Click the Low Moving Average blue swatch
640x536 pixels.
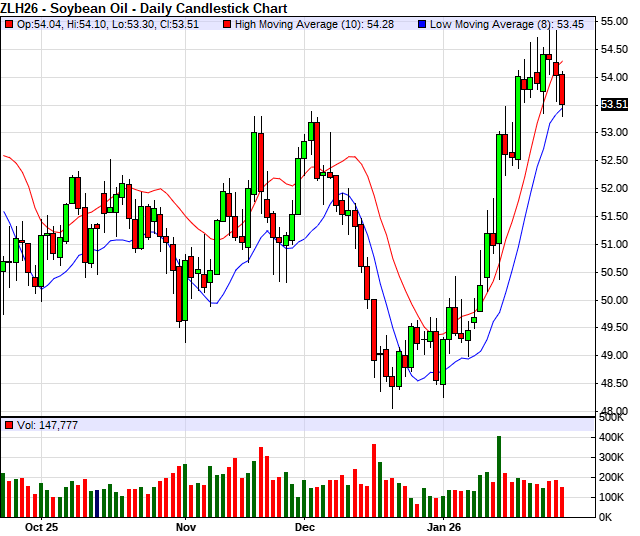pyautogui.click(x=422, y=24)
